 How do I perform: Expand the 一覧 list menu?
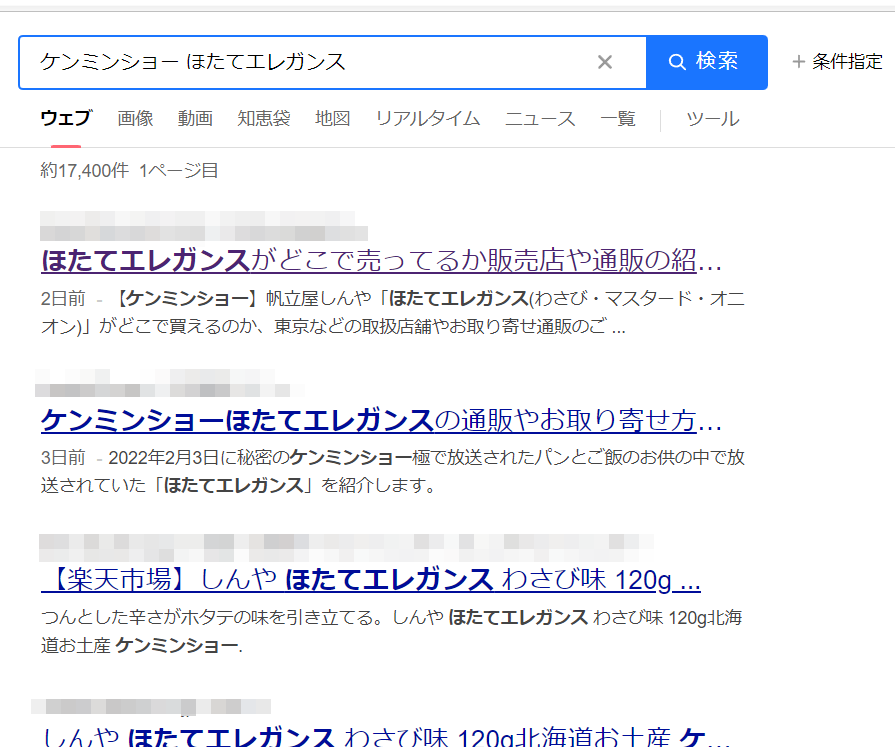tap(617, 119)
